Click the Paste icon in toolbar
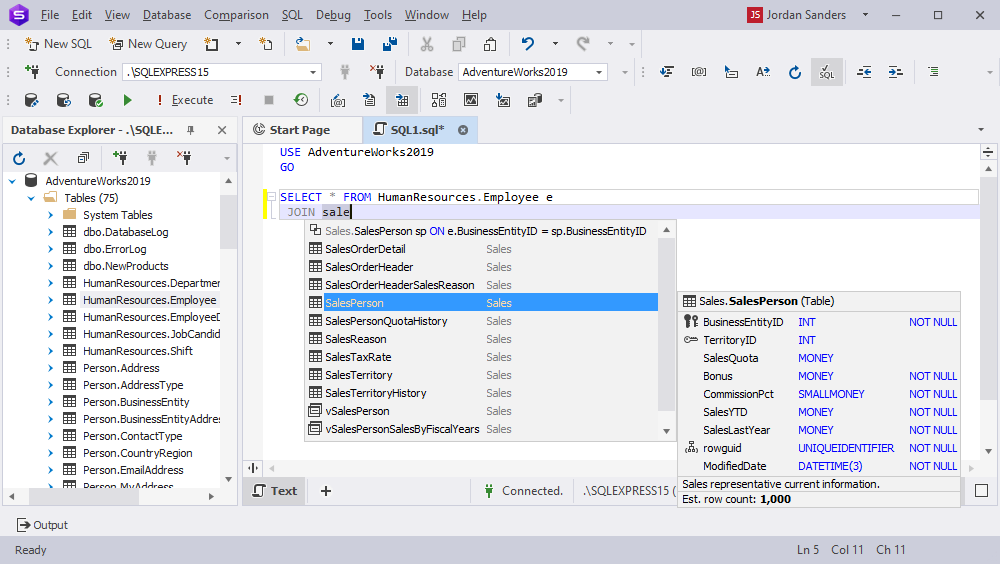Viewport: 1000px width, 564px height. click(490, 44)
